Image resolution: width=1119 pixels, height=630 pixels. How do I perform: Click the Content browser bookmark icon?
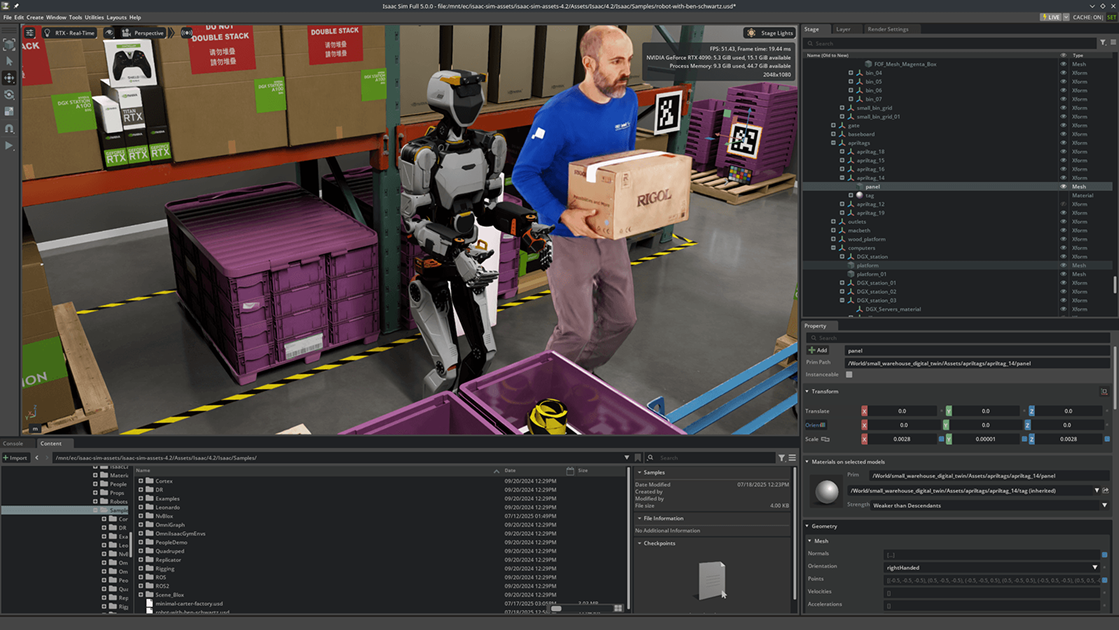[638, 457]
